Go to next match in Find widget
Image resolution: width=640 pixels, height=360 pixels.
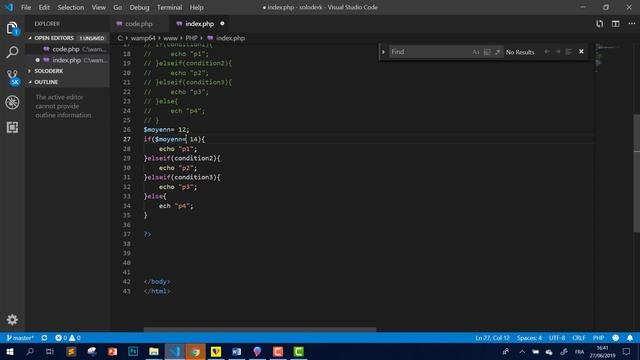(558, 52)
